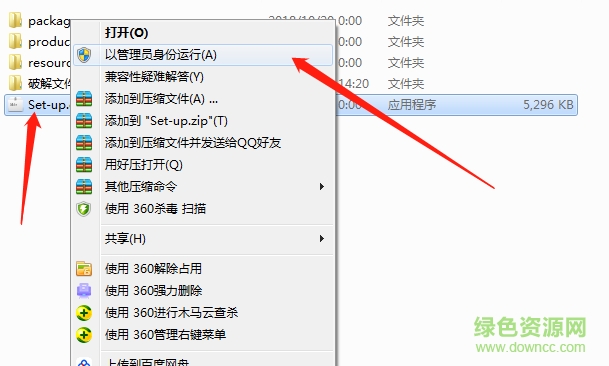609x366 pixels.
Task: Open the 共享(H) menu entry
Action: 203,239
